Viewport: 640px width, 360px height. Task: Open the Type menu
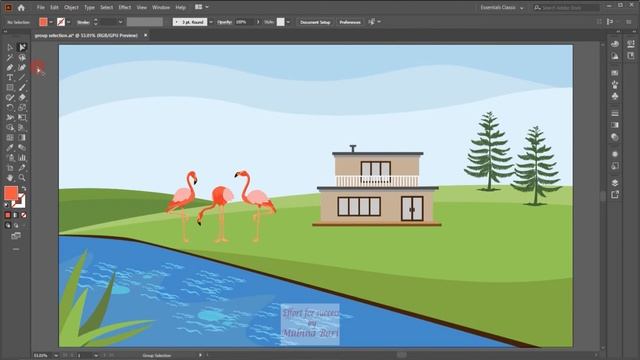(89, 7)
